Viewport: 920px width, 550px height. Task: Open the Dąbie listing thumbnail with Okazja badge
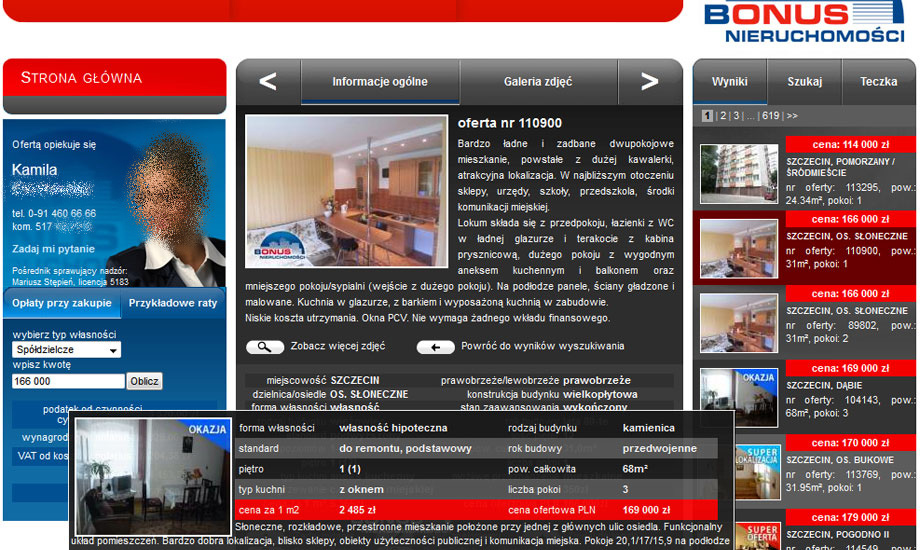[739, 398]
